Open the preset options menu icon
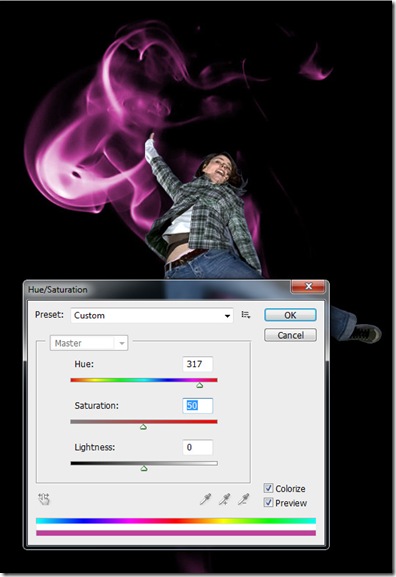Viewport: 396px width, 577px height. tap(245, 315)
